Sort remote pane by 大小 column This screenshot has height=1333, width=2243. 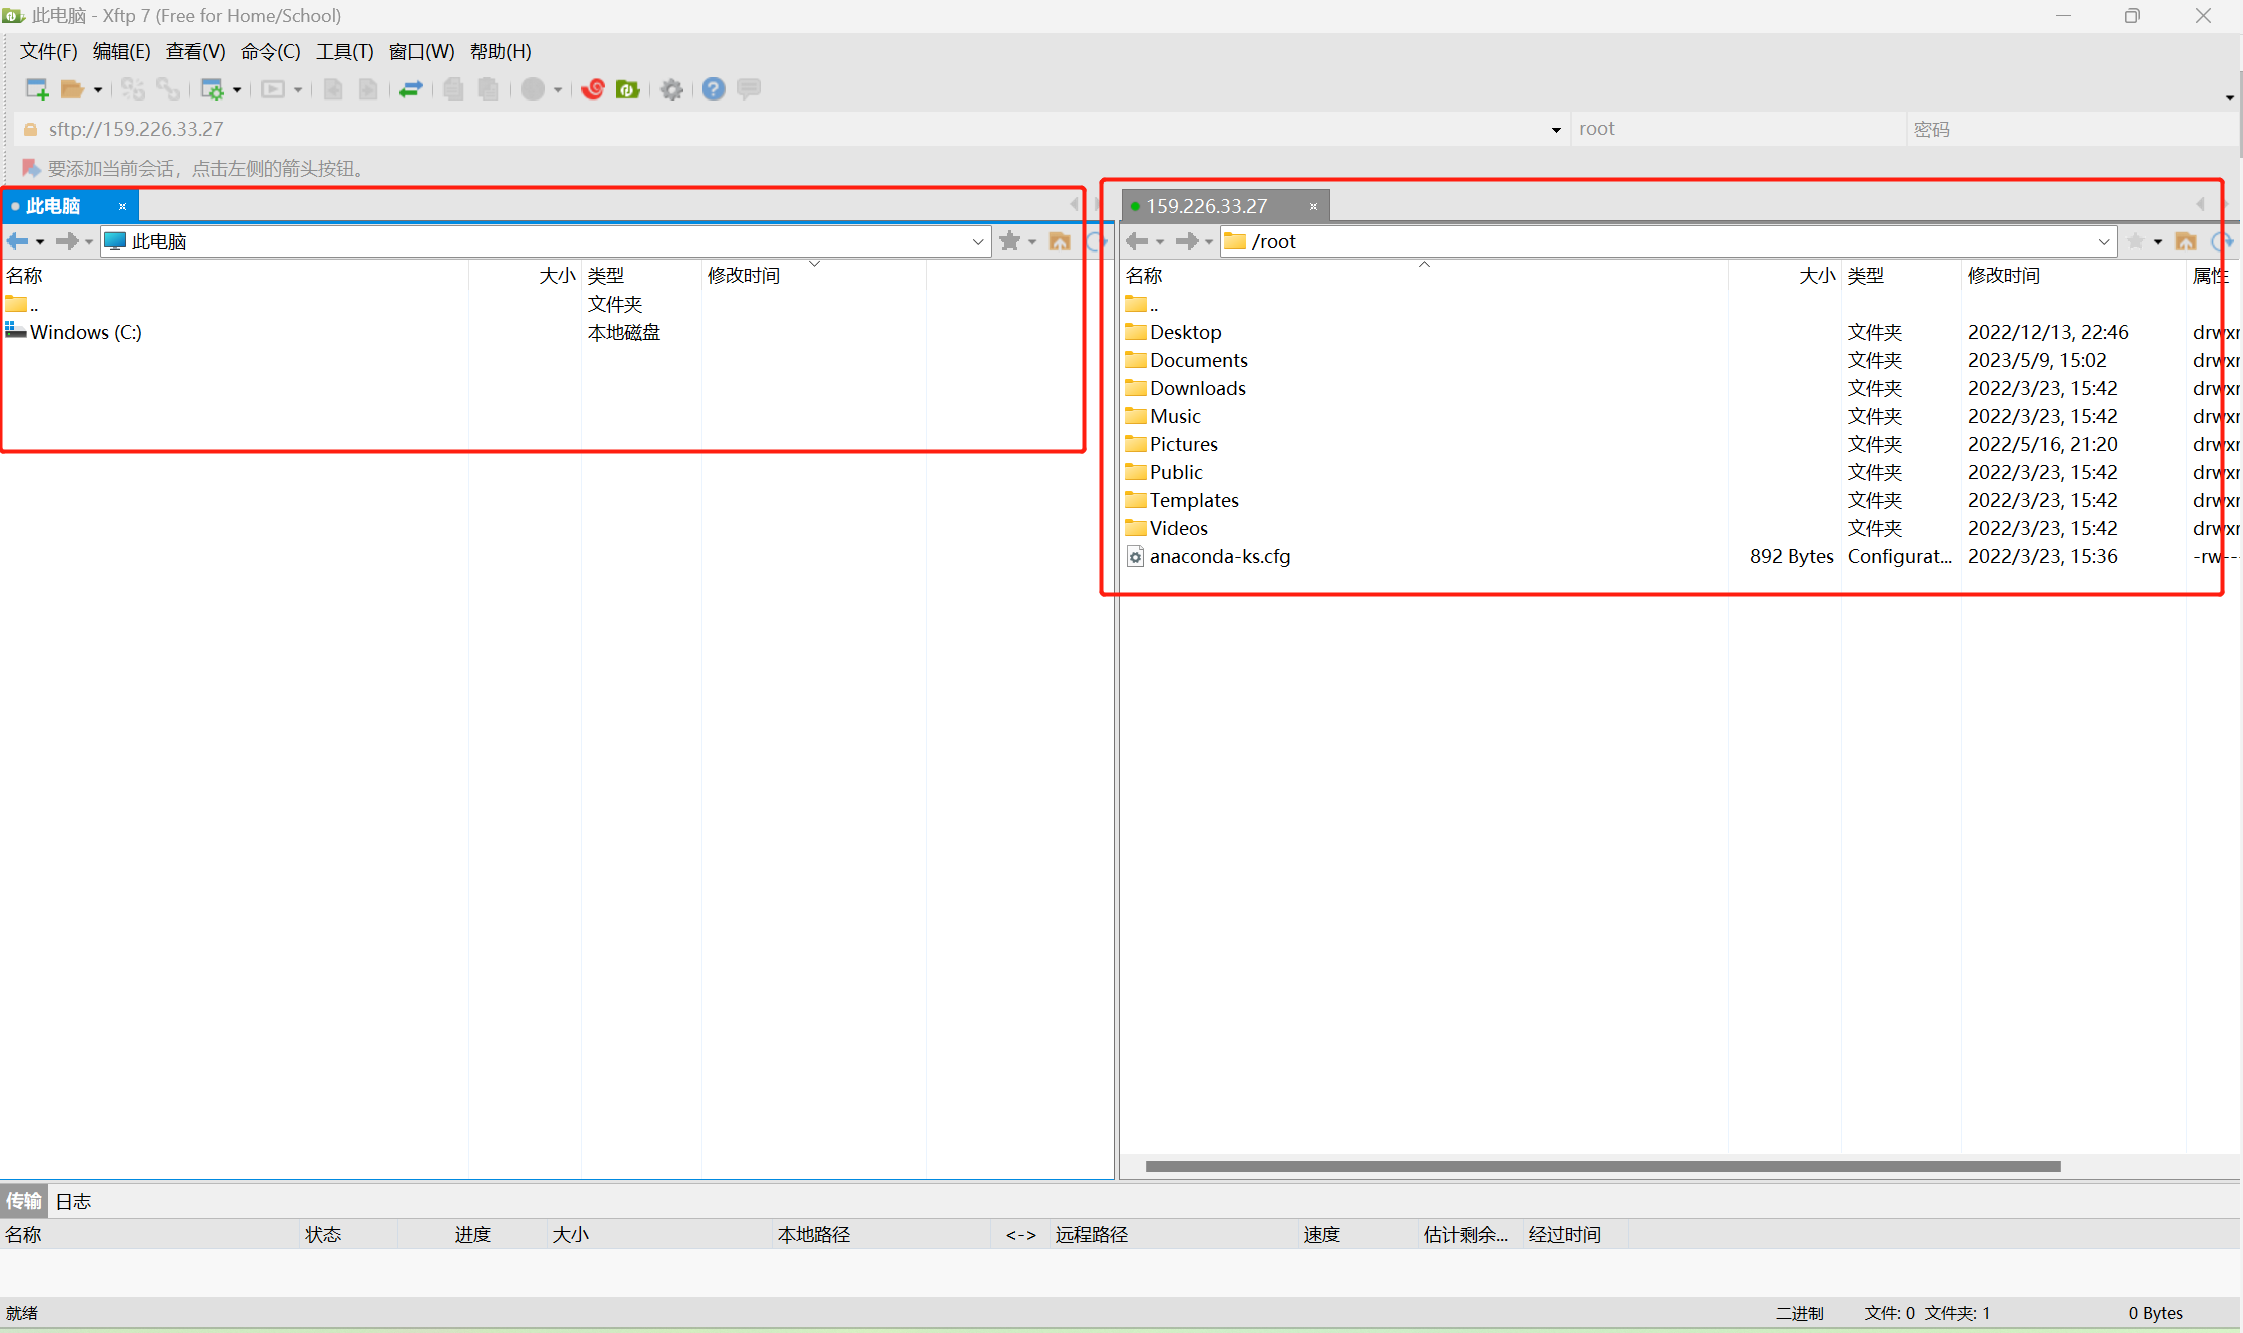1785,275
